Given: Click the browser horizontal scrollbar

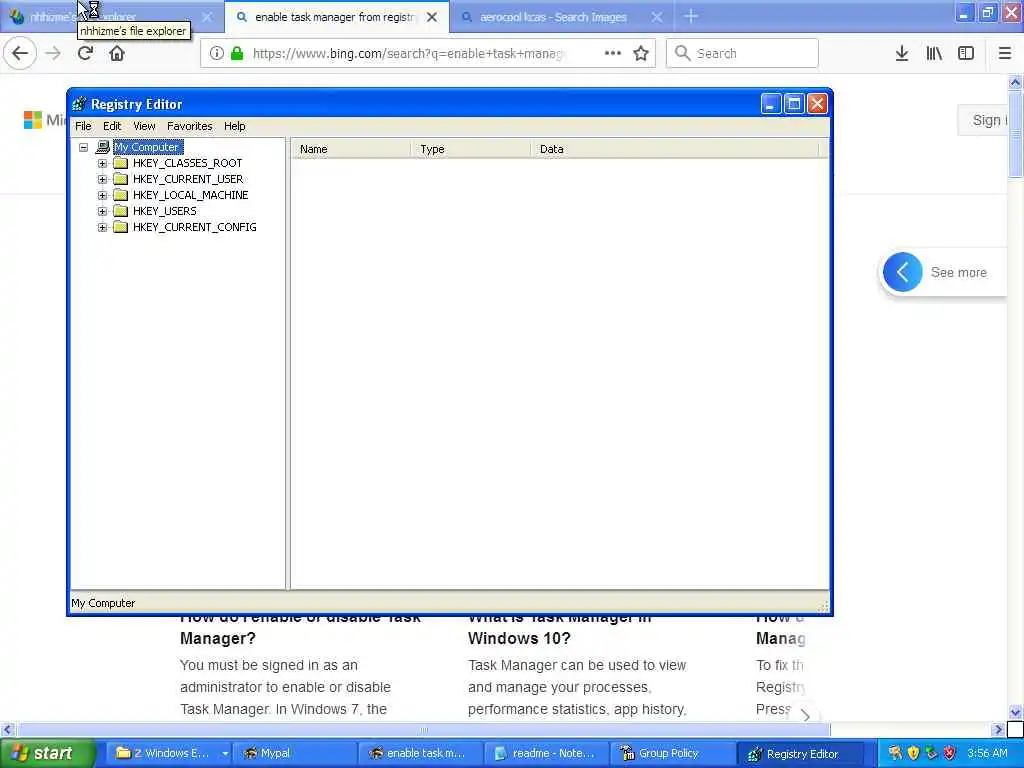Looking at the screenshot, I should [423, 729].
